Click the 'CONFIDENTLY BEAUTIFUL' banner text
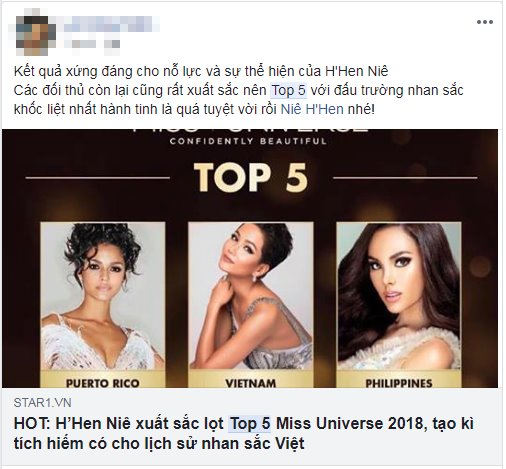Image resolution: width=506 pixels, height=469 pixels. point(248,141)
